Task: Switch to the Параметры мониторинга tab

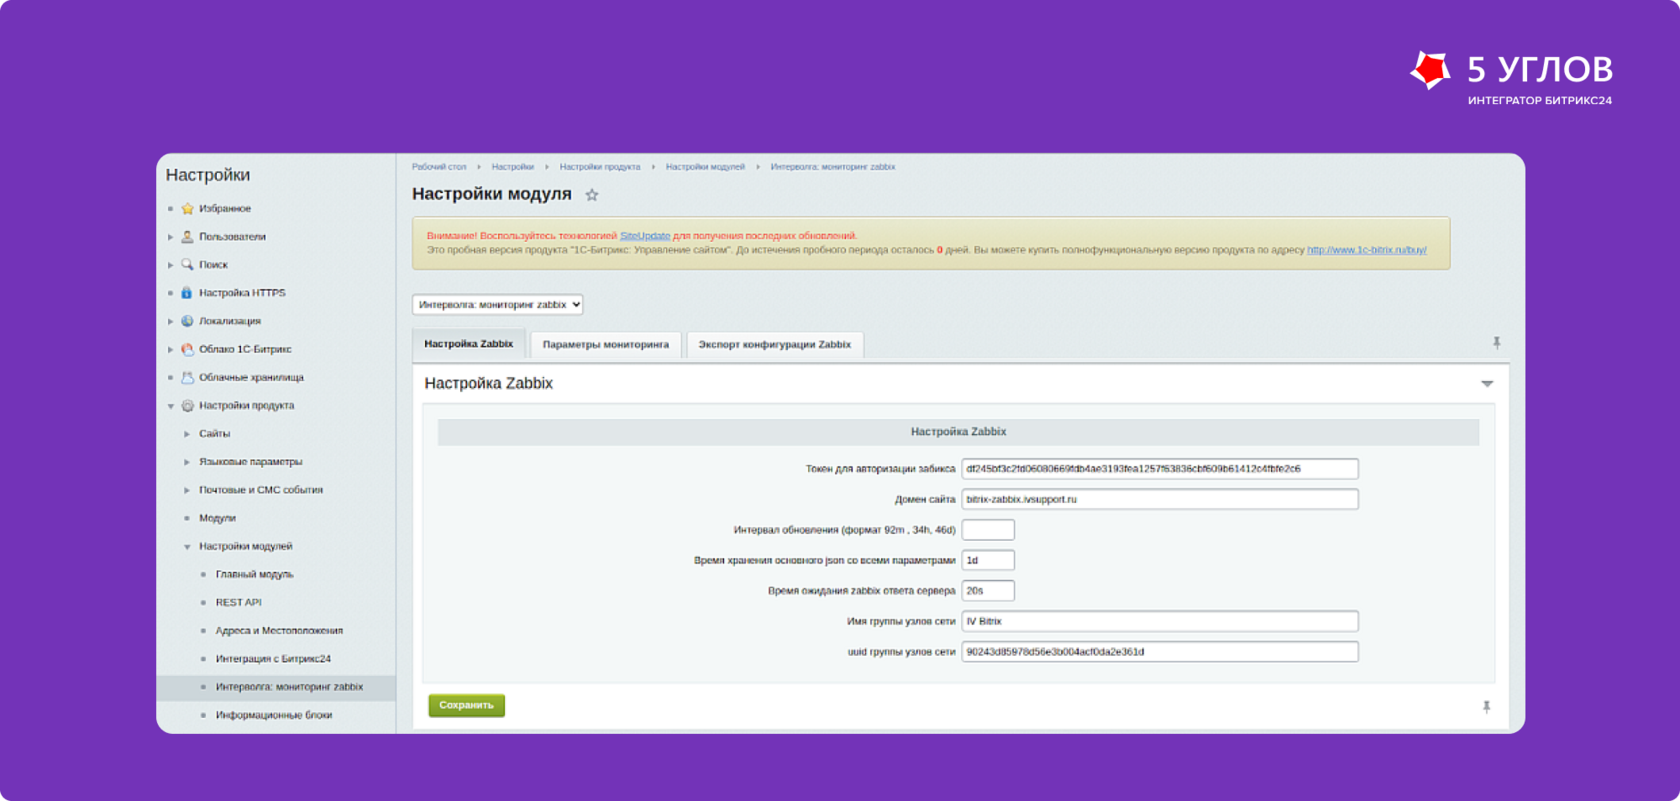Action: tap(606, 345)
